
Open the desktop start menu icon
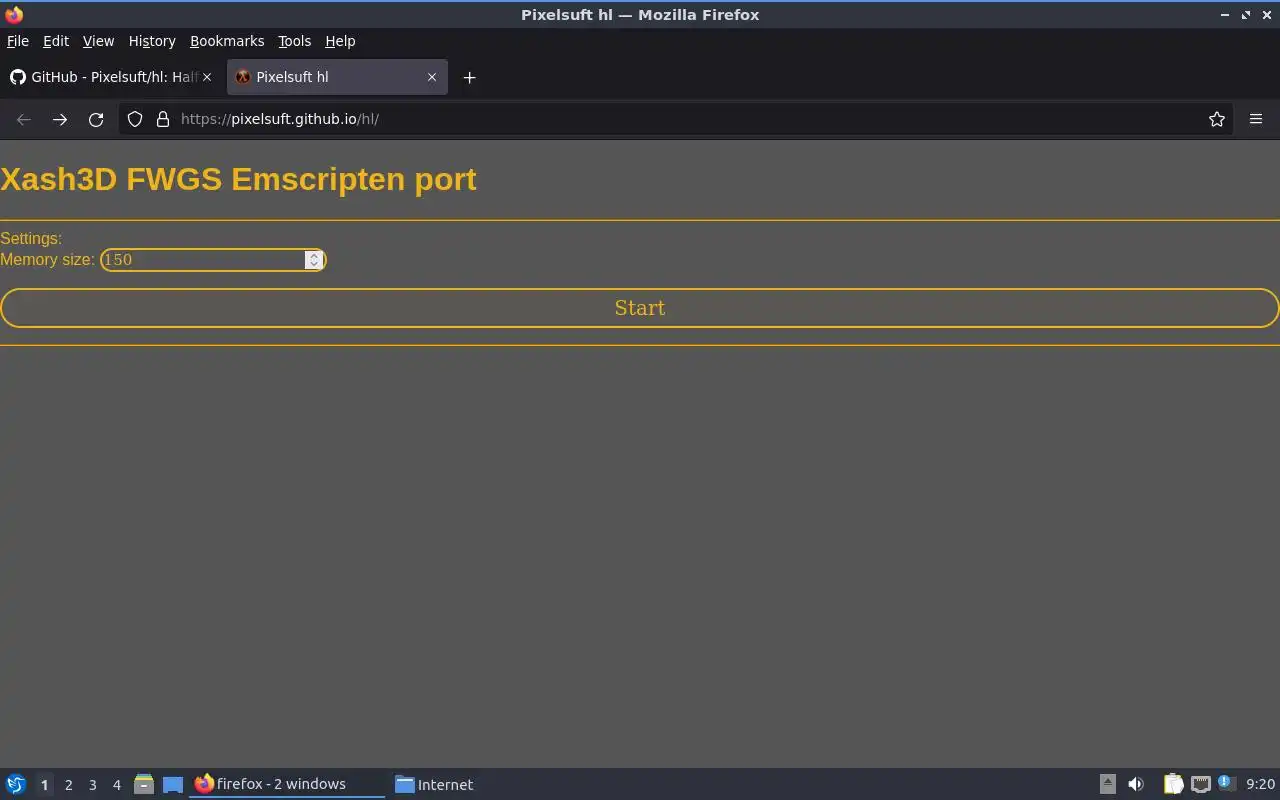pyautogui.click(x=16, y=784)
